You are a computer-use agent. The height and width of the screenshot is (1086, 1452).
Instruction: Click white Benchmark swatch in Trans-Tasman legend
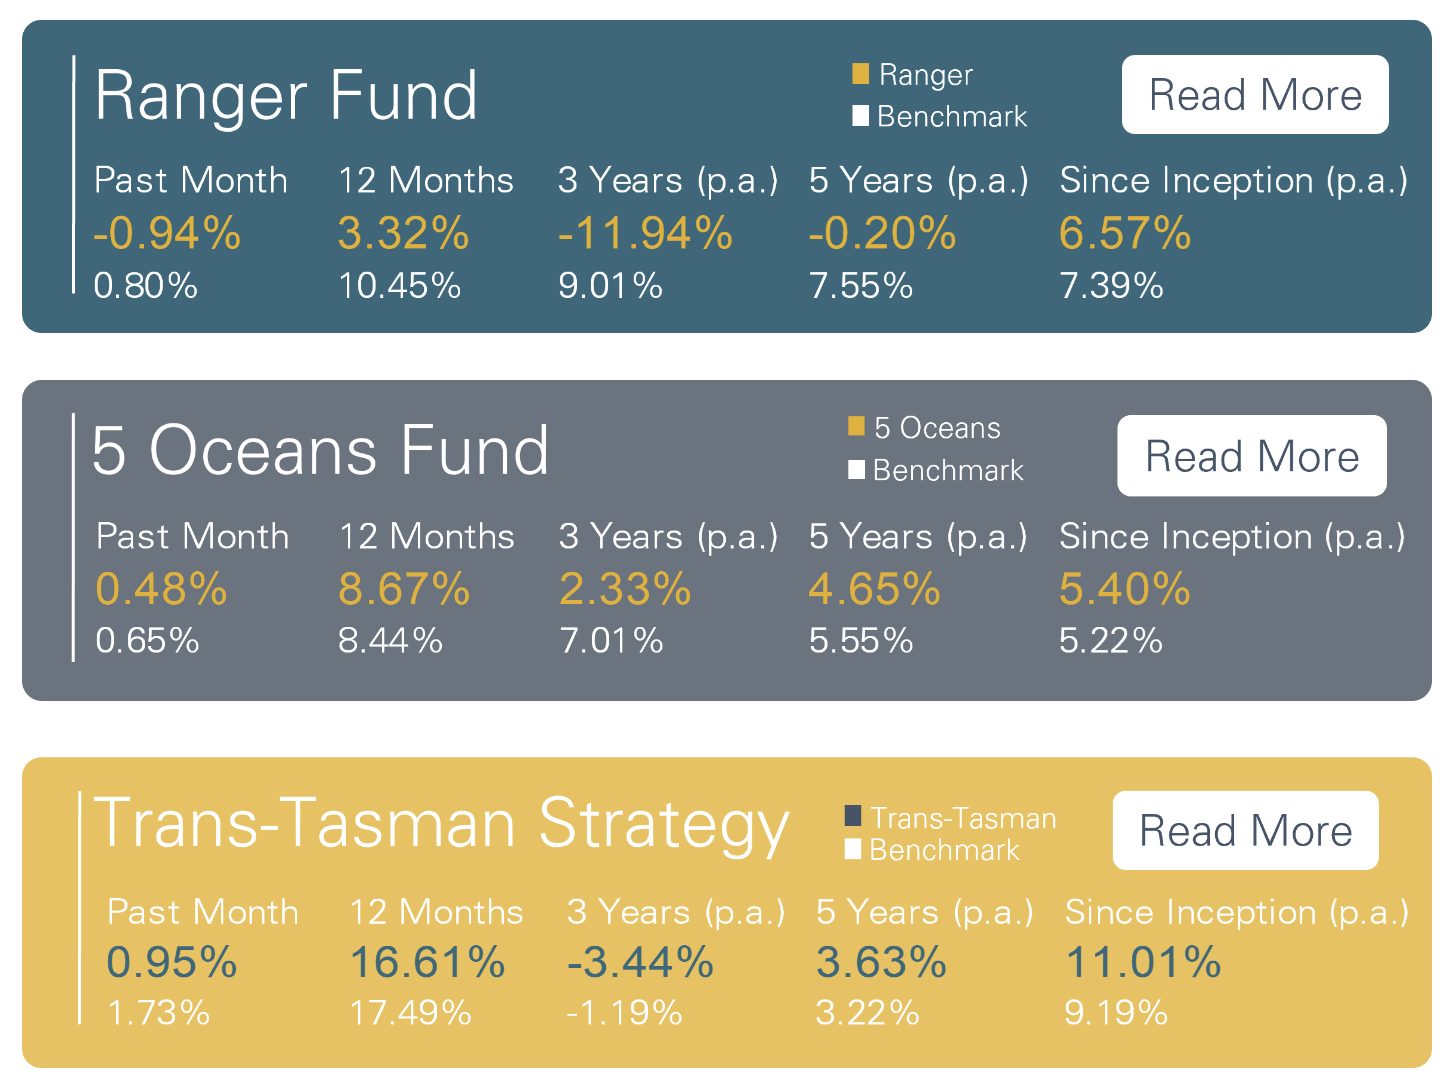(x=853, y=849)
